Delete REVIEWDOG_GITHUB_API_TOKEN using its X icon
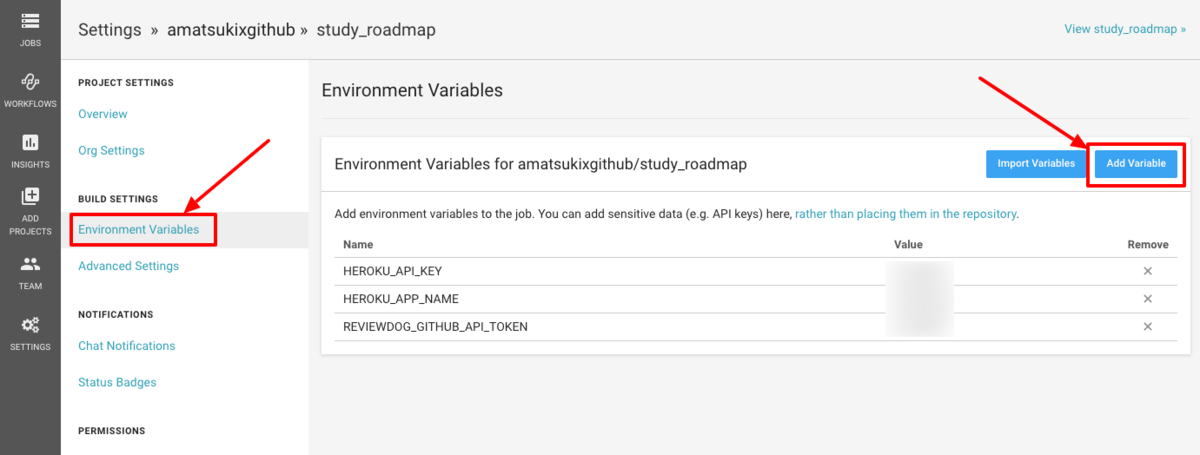1200x455 pixels. pyautogui.click(x=1148, y=326)
